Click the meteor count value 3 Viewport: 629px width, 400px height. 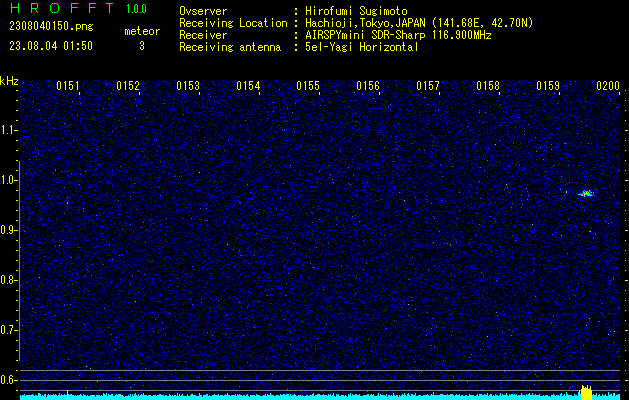click(x=141, y=46)
